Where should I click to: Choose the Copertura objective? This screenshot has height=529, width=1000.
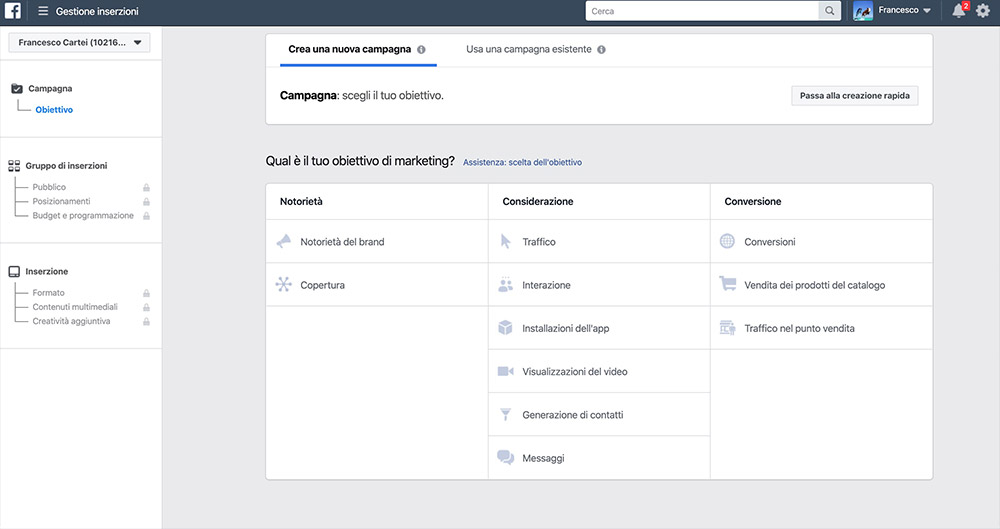coord(377,285)
